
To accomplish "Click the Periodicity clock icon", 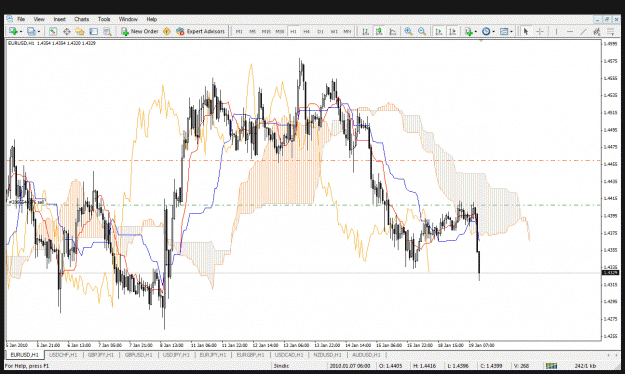I will tap(486, 31).
